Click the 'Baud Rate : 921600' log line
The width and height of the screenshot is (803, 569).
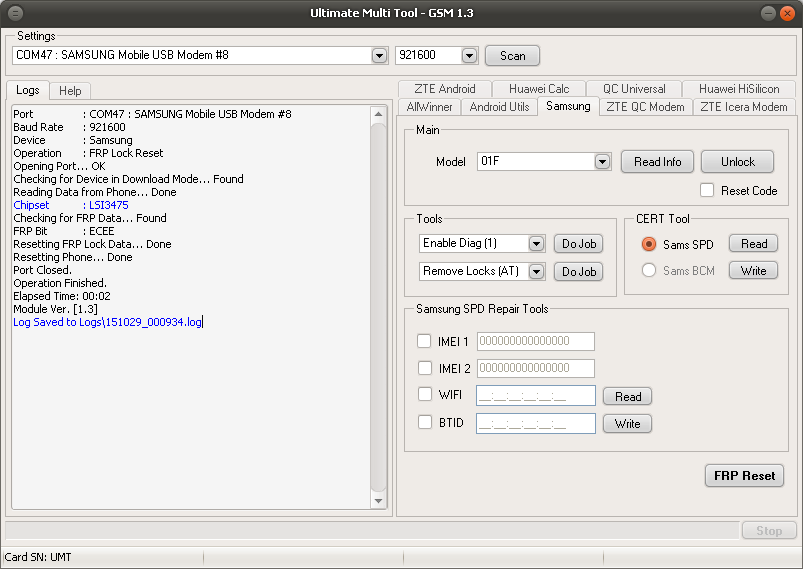[x=69, y=127]
